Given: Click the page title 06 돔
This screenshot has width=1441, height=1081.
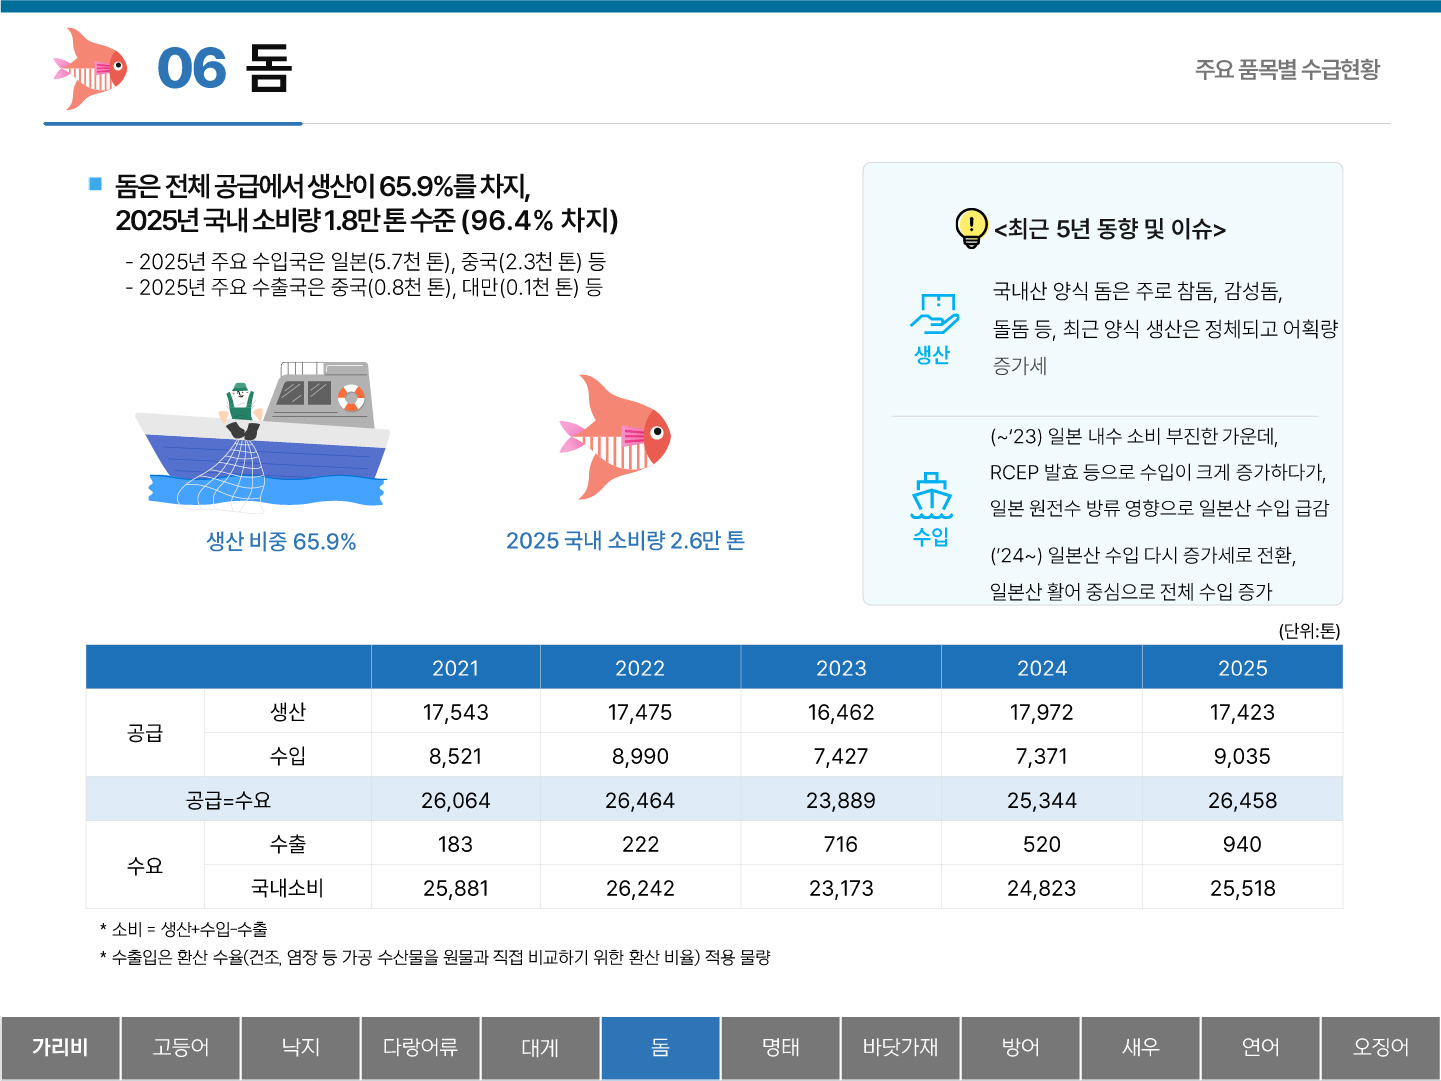Looking at the screenshot, I should [224, 68].
